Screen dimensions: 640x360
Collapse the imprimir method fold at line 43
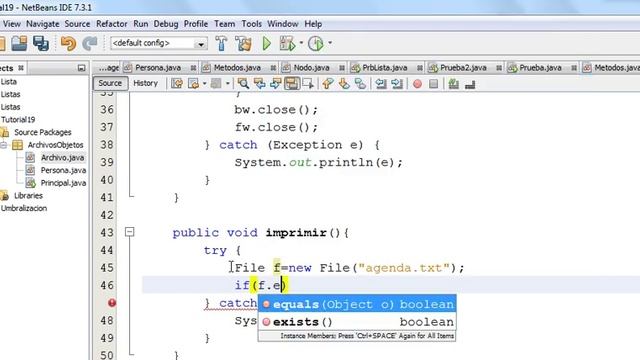coord(129,232)
